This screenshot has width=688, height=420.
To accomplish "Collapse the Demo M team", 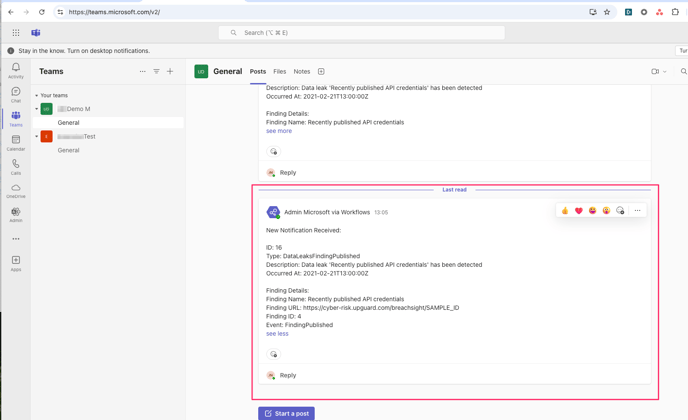I will [x=36, y=109].
